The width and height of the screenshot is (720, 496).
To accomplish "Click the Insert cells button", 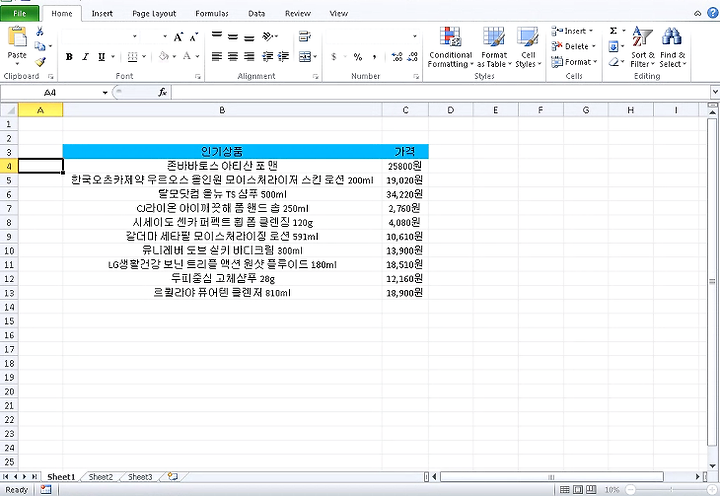I will click(x=572, y=31).
